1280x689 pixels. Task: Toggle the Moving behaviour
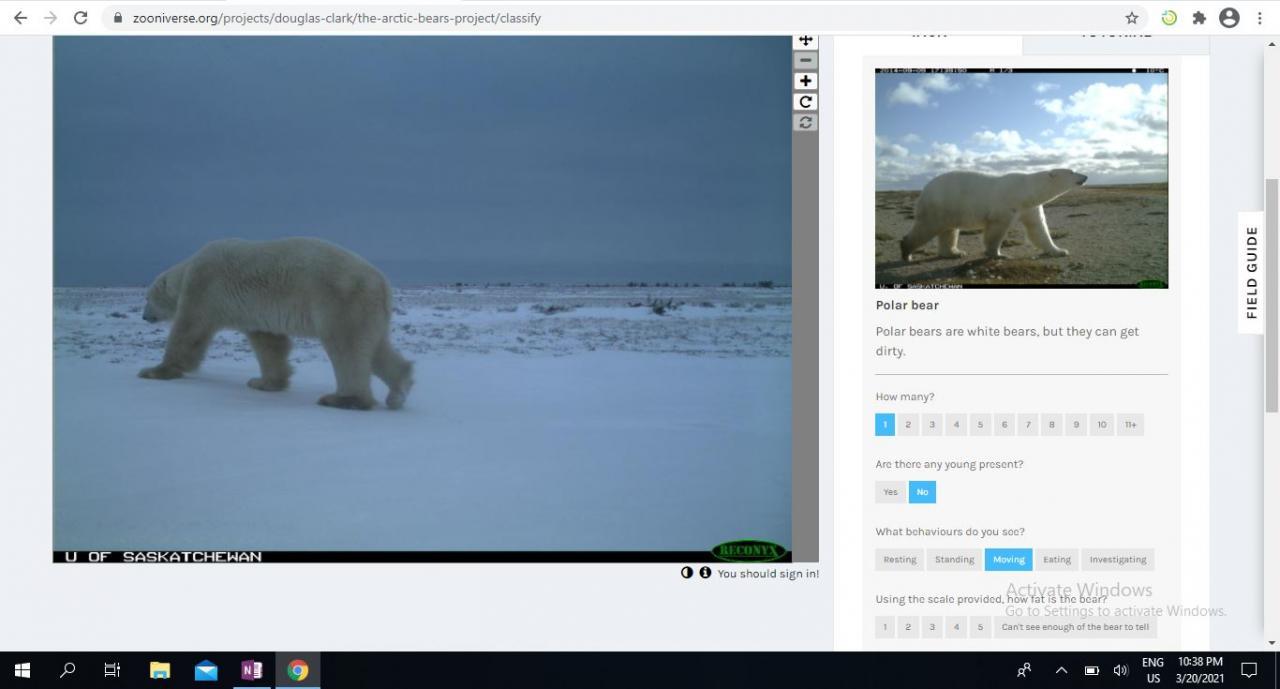click(x=1008, y=560)
